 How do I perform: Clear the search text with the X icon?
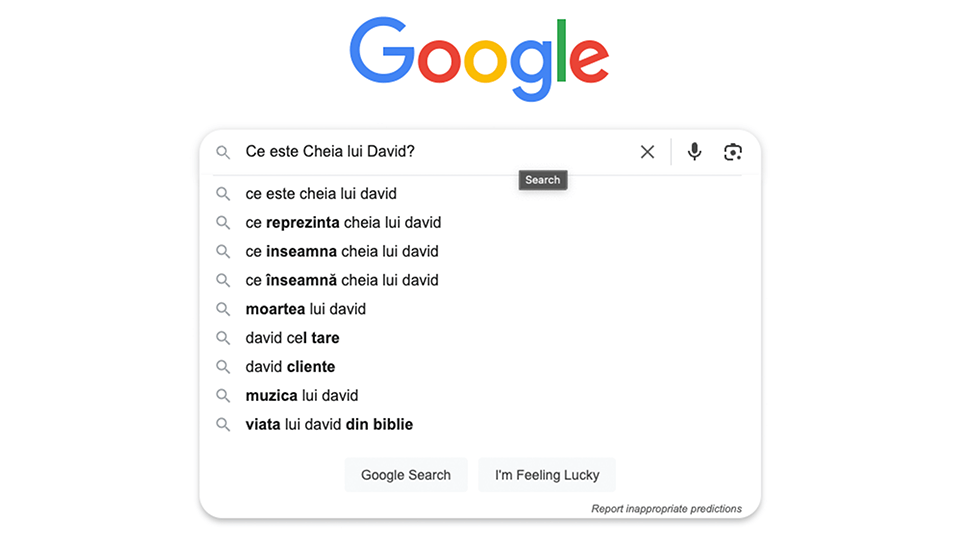(647, 152)
